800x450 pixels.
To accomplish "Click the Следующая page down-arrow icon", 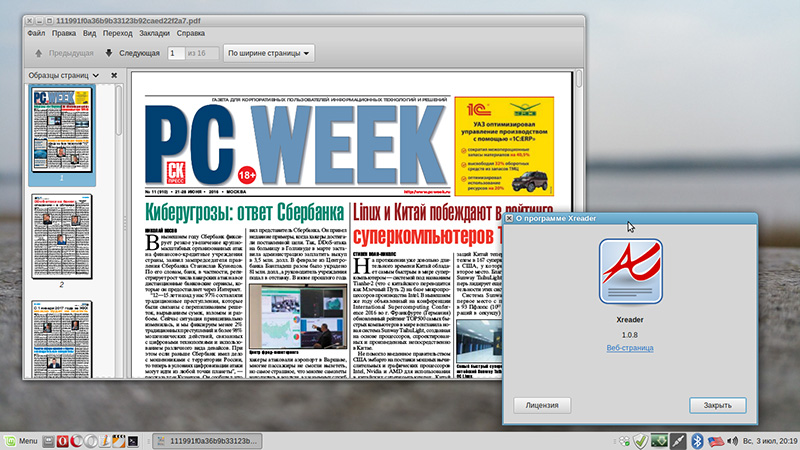I will (109, 53).
